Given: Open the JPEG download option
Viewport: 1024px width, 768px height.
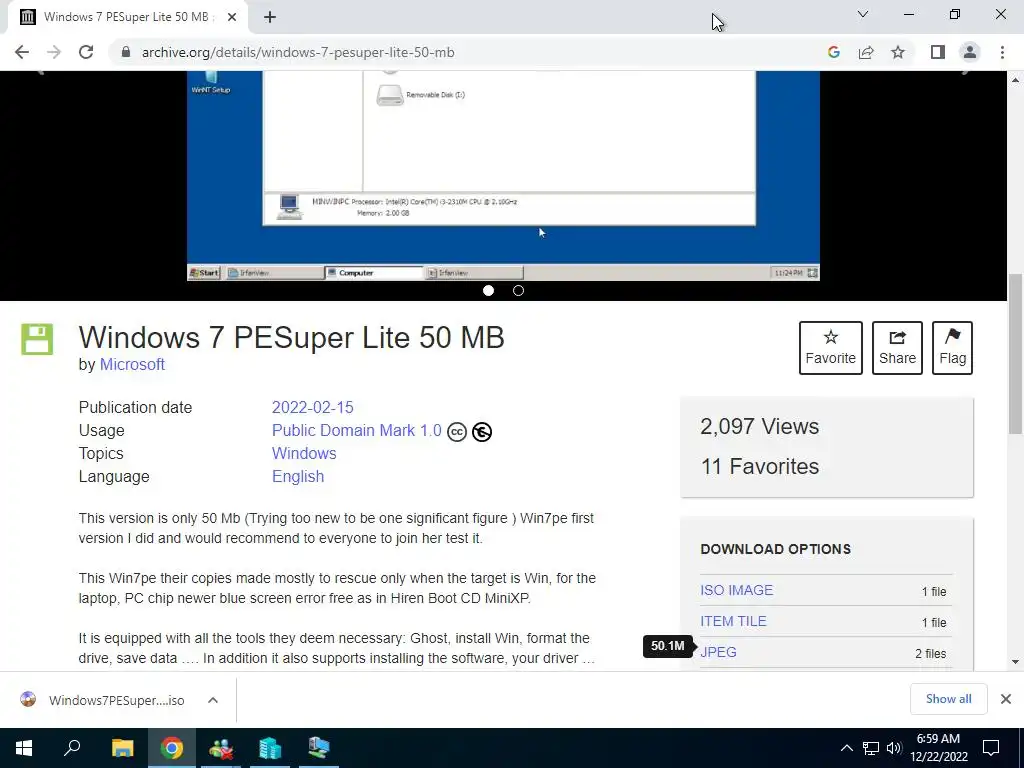Looking at the screenshot, I should click(x=718, y=652).
